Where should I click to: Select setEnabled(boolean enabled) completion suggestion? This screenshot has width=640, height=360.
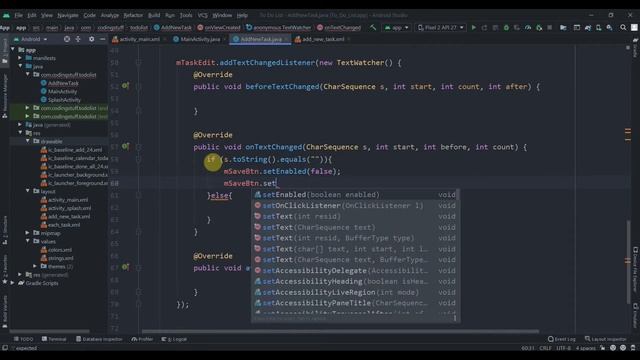(x=355, y=195)
